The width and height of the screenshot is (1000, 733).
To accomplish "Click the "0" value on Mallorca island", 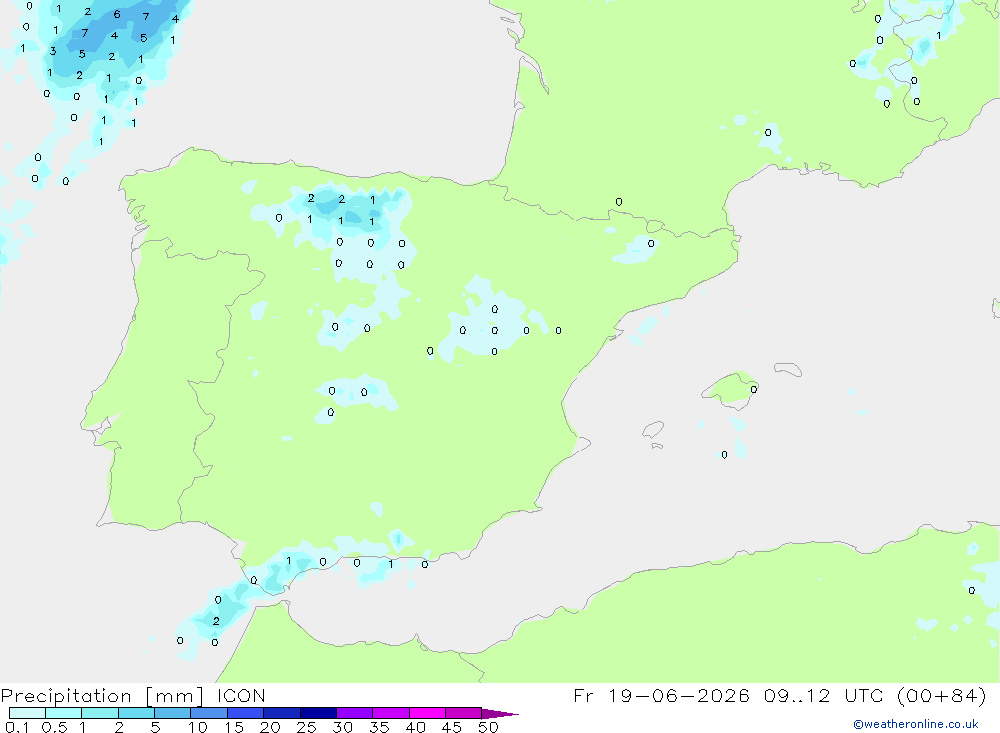I will click(754, 389).
